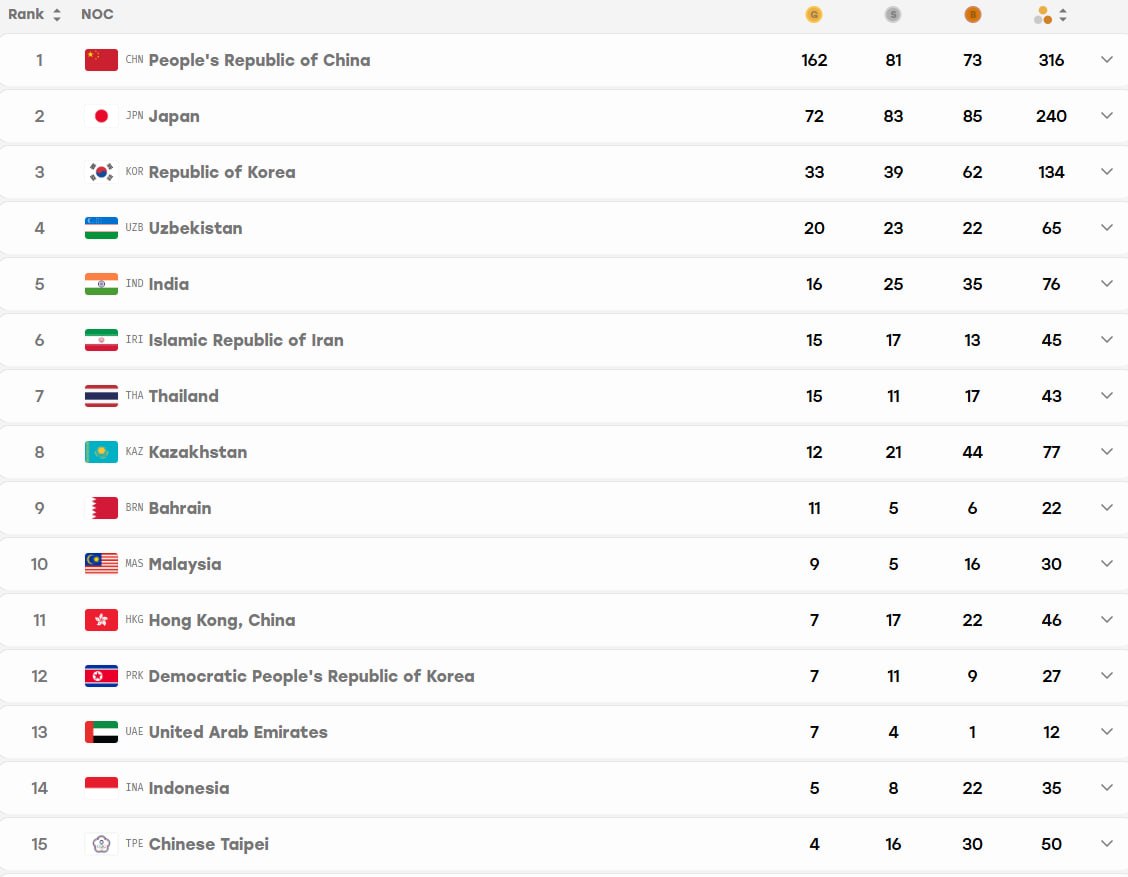The width and height of the screenshot is (1128, 877).
Task: Click the Indonesia country name
Action: coord(189,788)
